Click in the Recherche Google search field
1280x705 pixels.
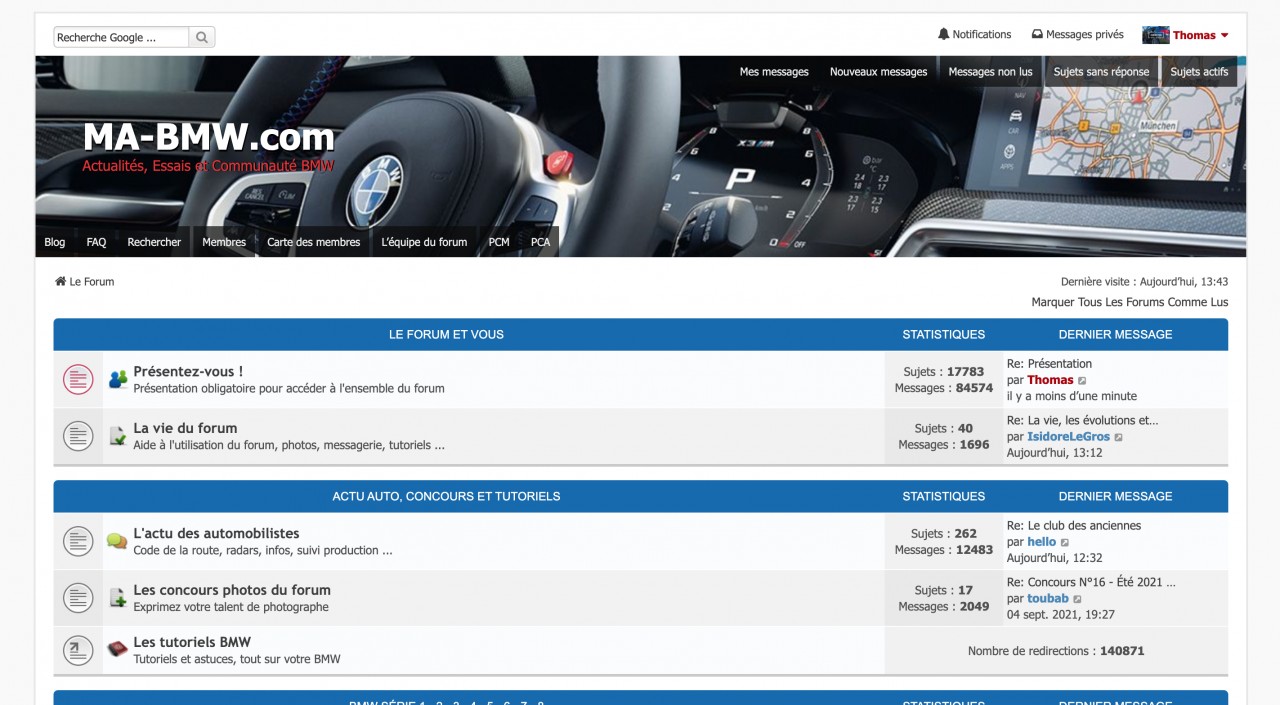[121, 37]
